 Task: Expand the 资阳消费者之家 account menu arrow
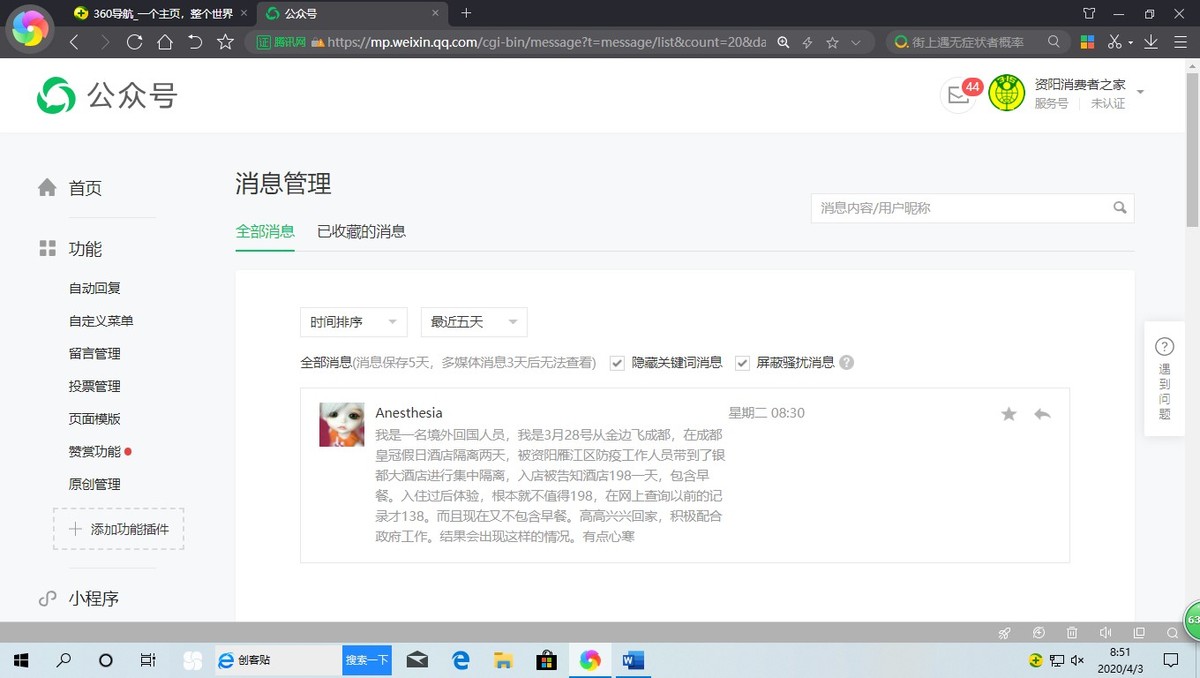pyautogui.click(x=1140, y=93)
